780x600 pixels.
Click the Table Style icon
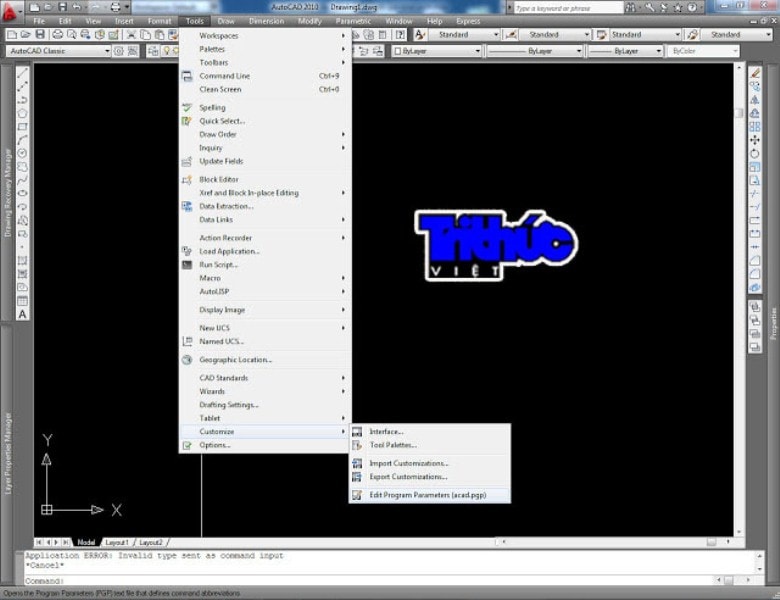coord(601,34)
